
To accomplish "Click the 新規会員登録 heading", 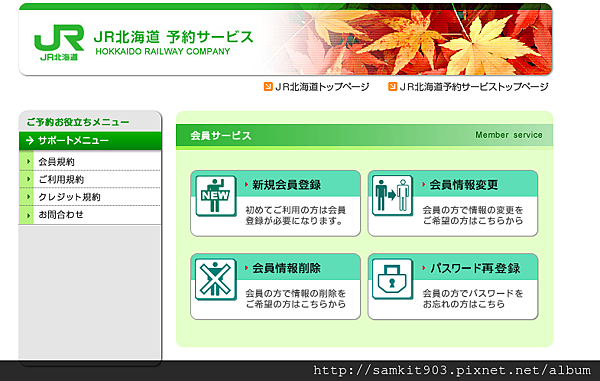I will point(286,185).
